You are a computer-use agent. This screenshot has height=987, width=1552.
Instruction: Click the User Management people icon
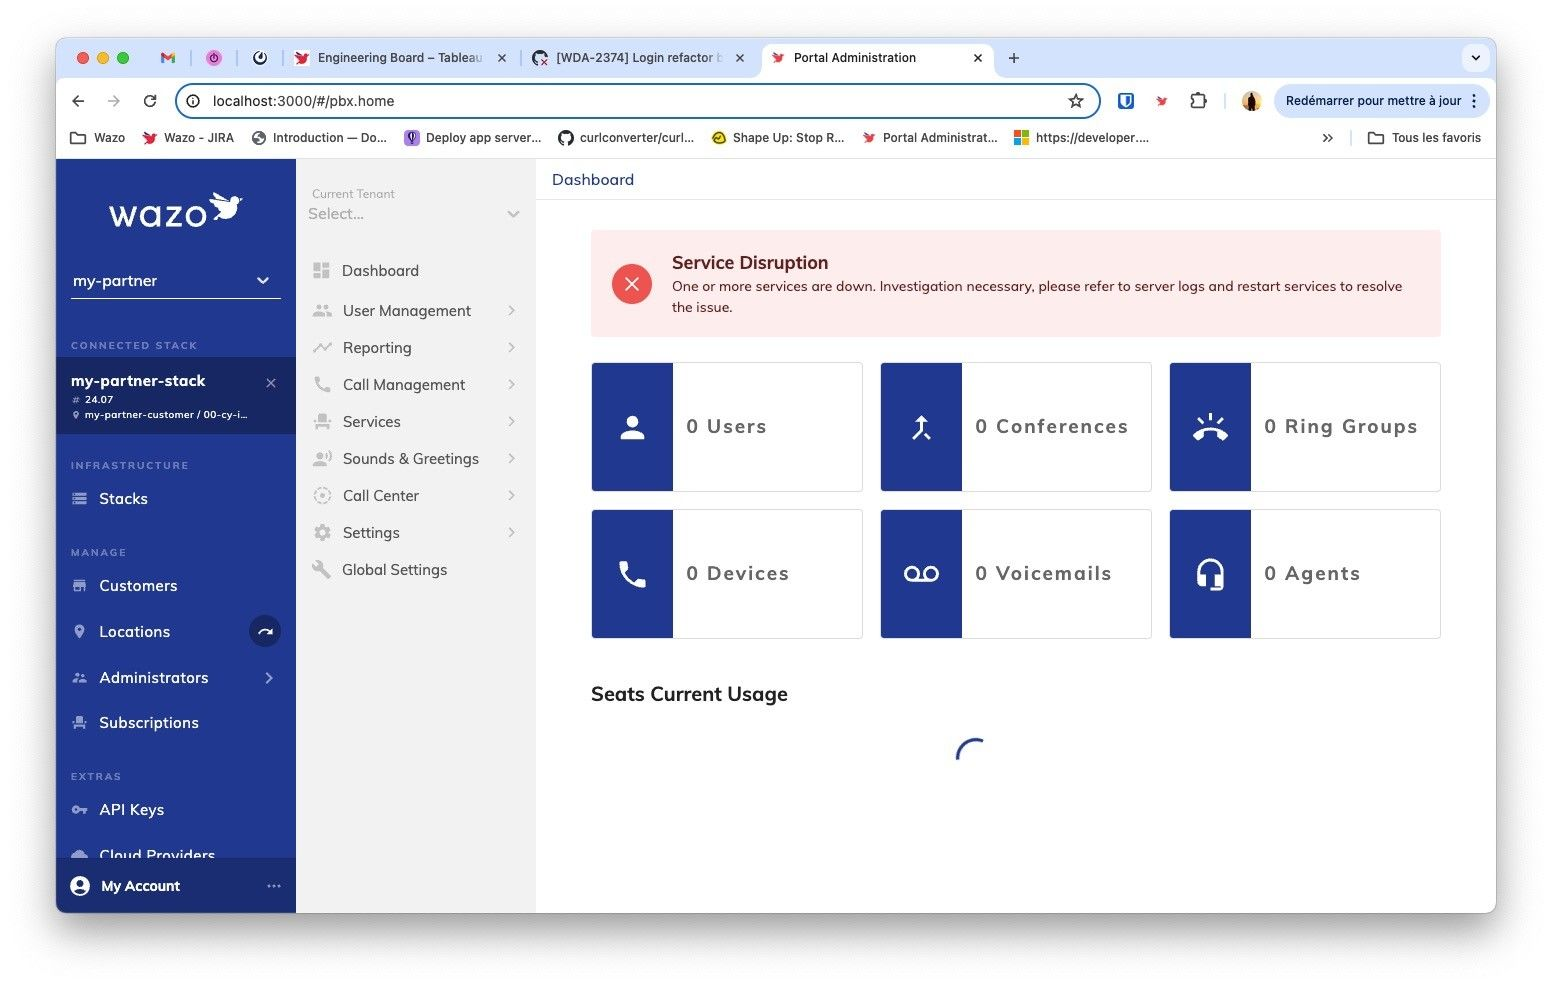click(x=322, y=311)
